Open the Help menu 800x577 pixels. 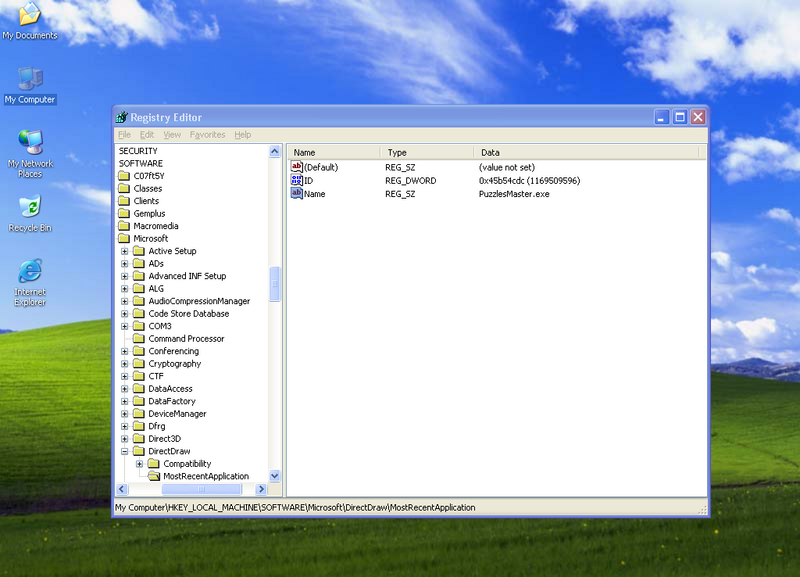pos(243,135)
